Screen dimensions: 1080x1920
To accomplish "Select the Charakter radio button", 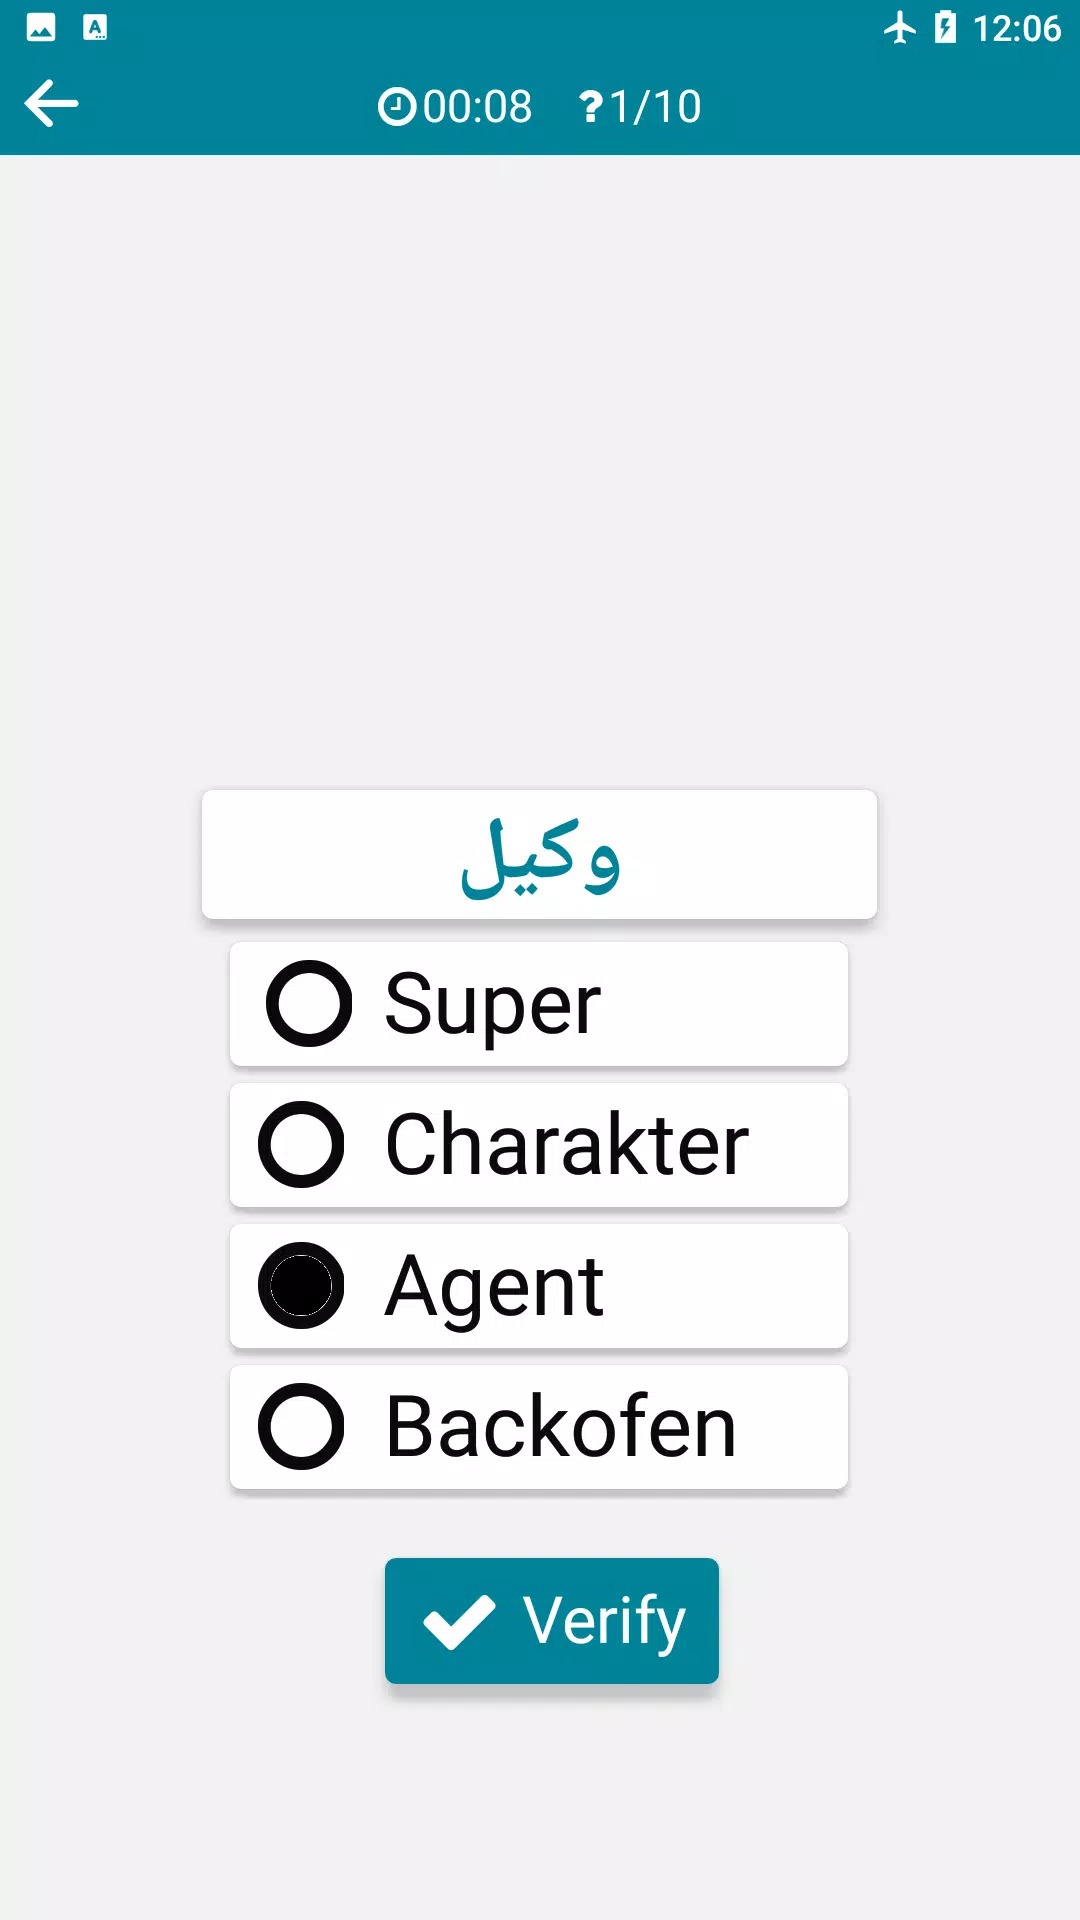I will pos(301,1145).
